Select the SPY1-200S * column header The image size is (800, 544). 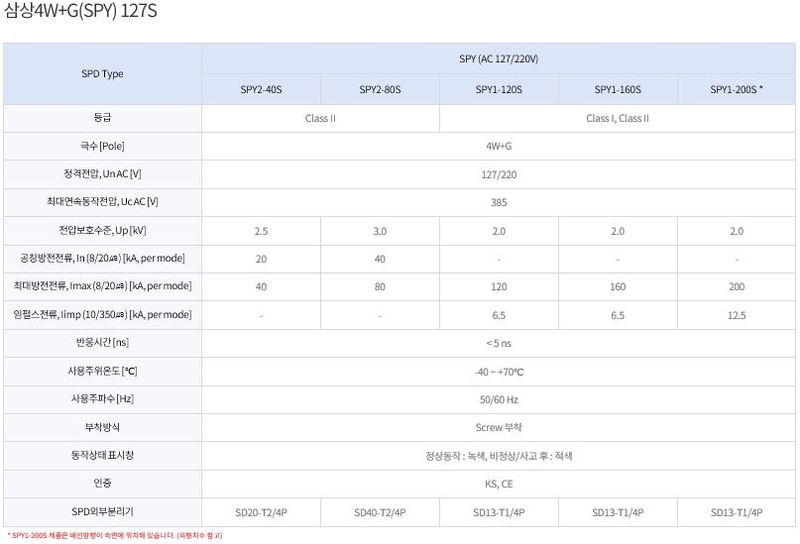click(737, 89)
